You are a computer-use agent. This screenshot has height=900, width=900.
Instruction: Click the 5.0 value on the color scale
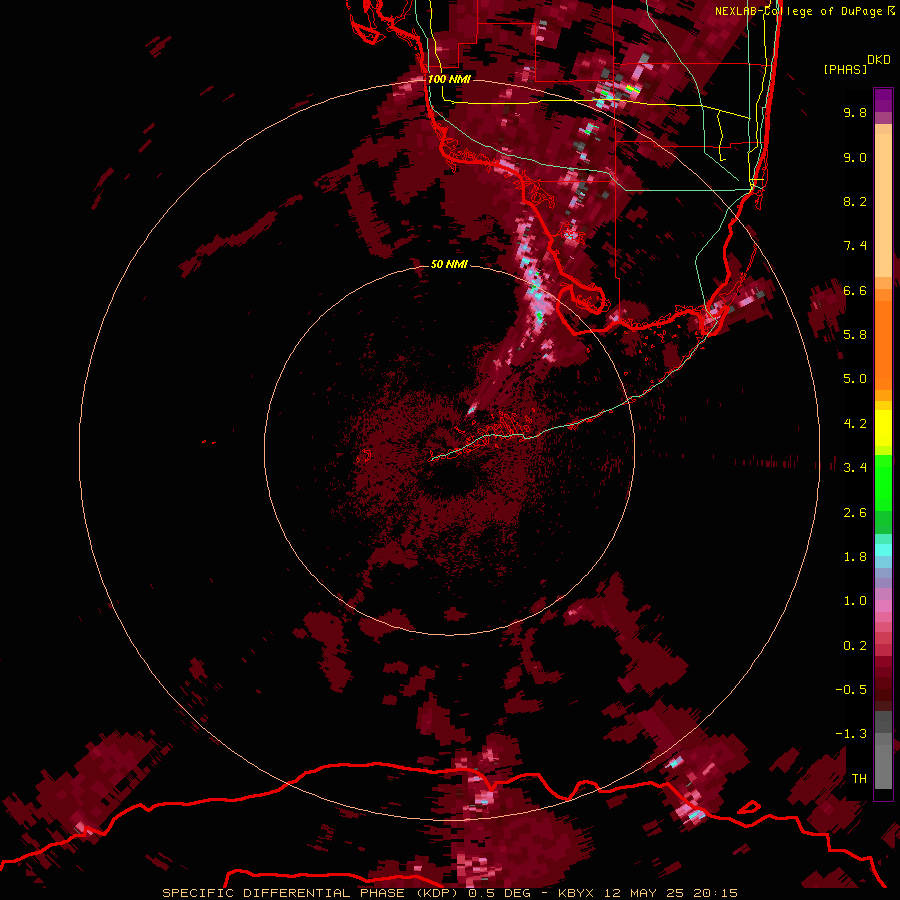(x=855, y=379)
